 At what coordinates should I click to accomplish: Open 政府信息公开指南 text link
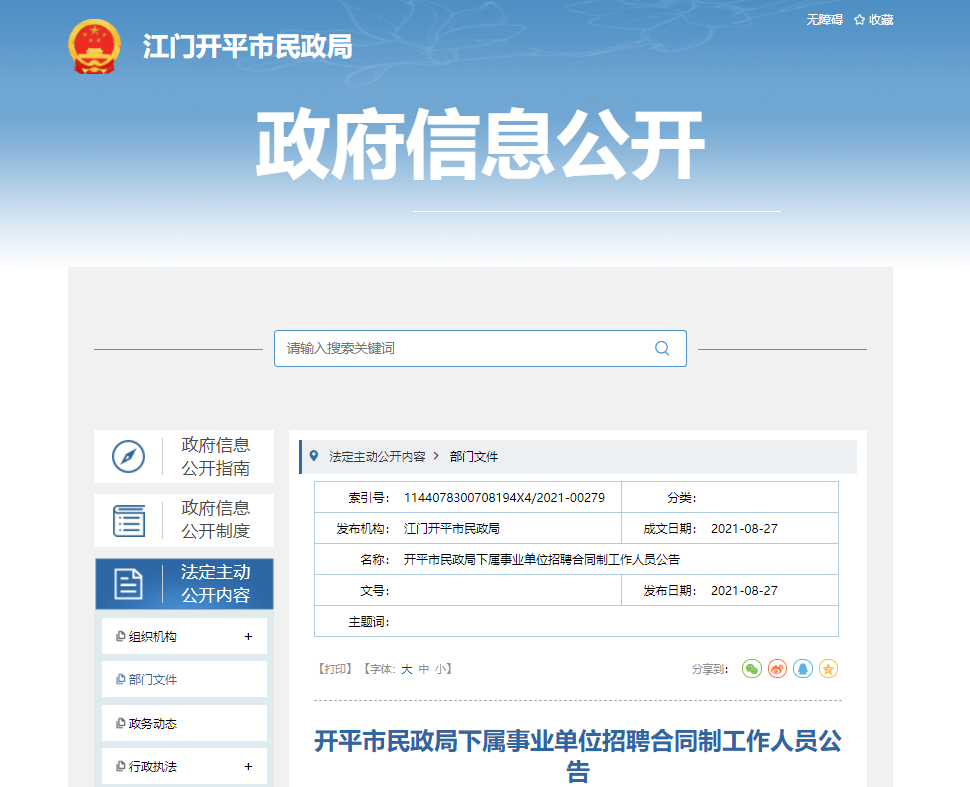[x=215, y=457]
